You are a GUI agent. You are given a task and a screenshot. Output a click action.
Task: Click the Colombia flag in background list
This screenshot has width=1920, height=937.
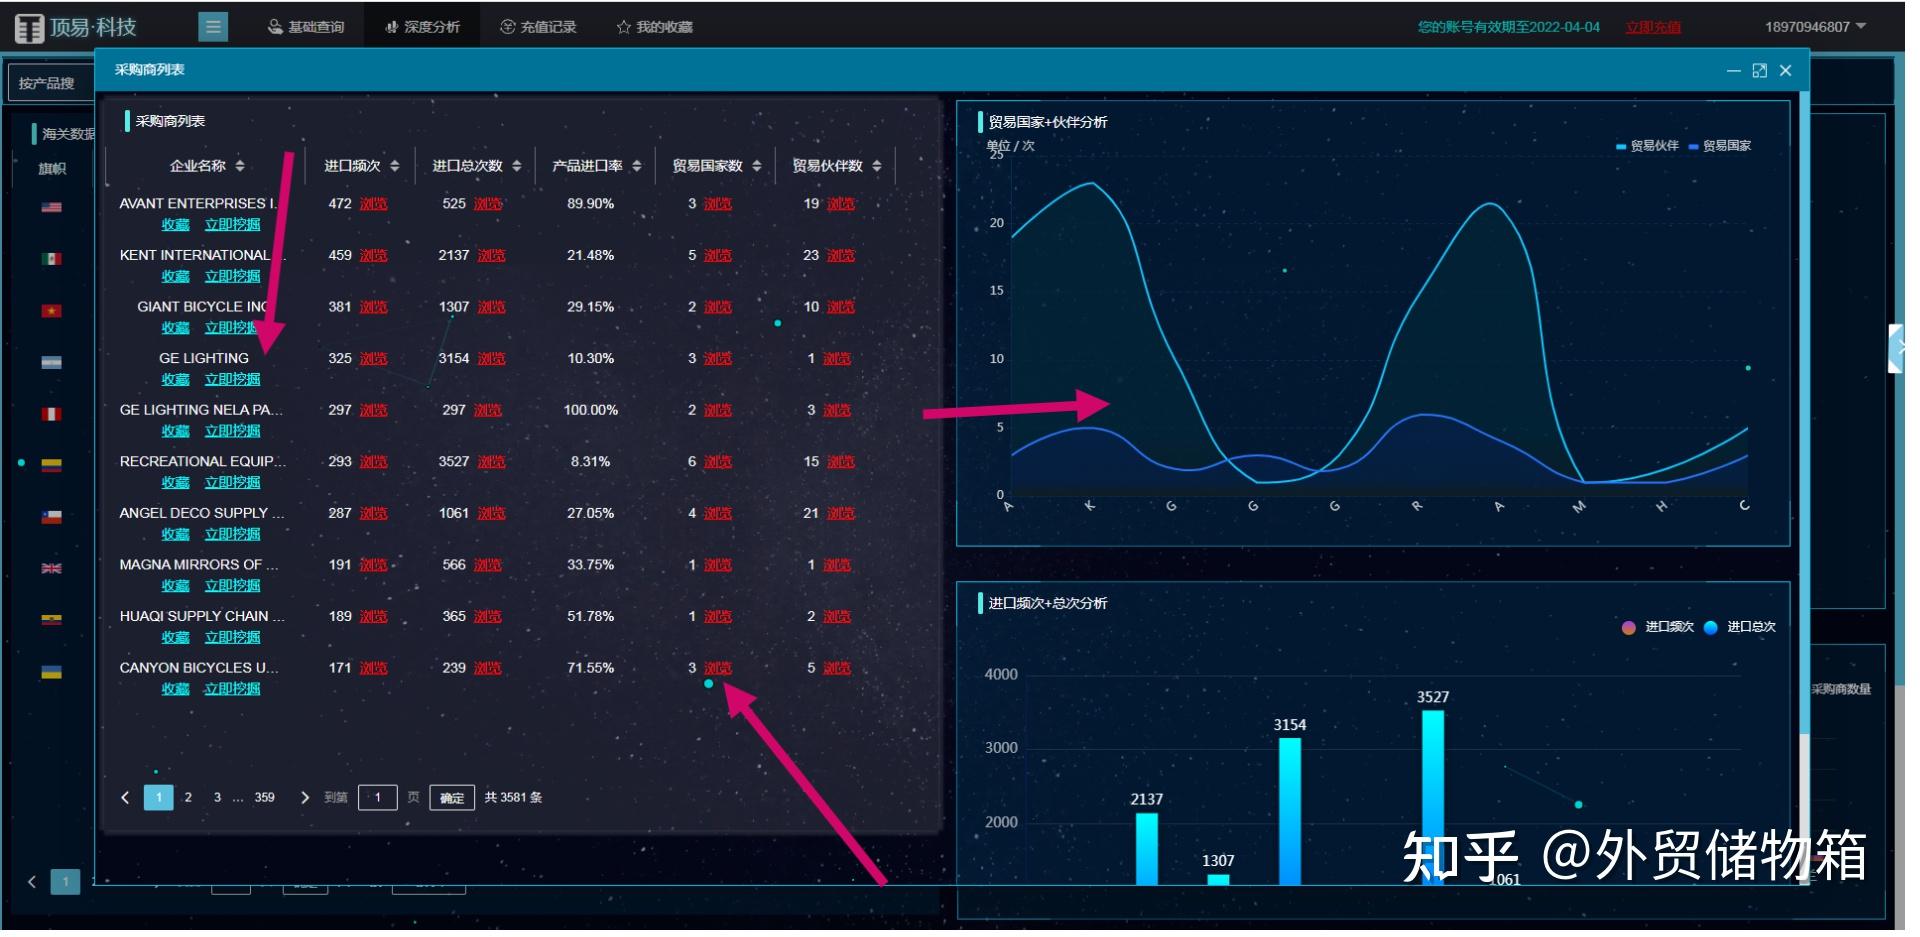coord(52,466)
